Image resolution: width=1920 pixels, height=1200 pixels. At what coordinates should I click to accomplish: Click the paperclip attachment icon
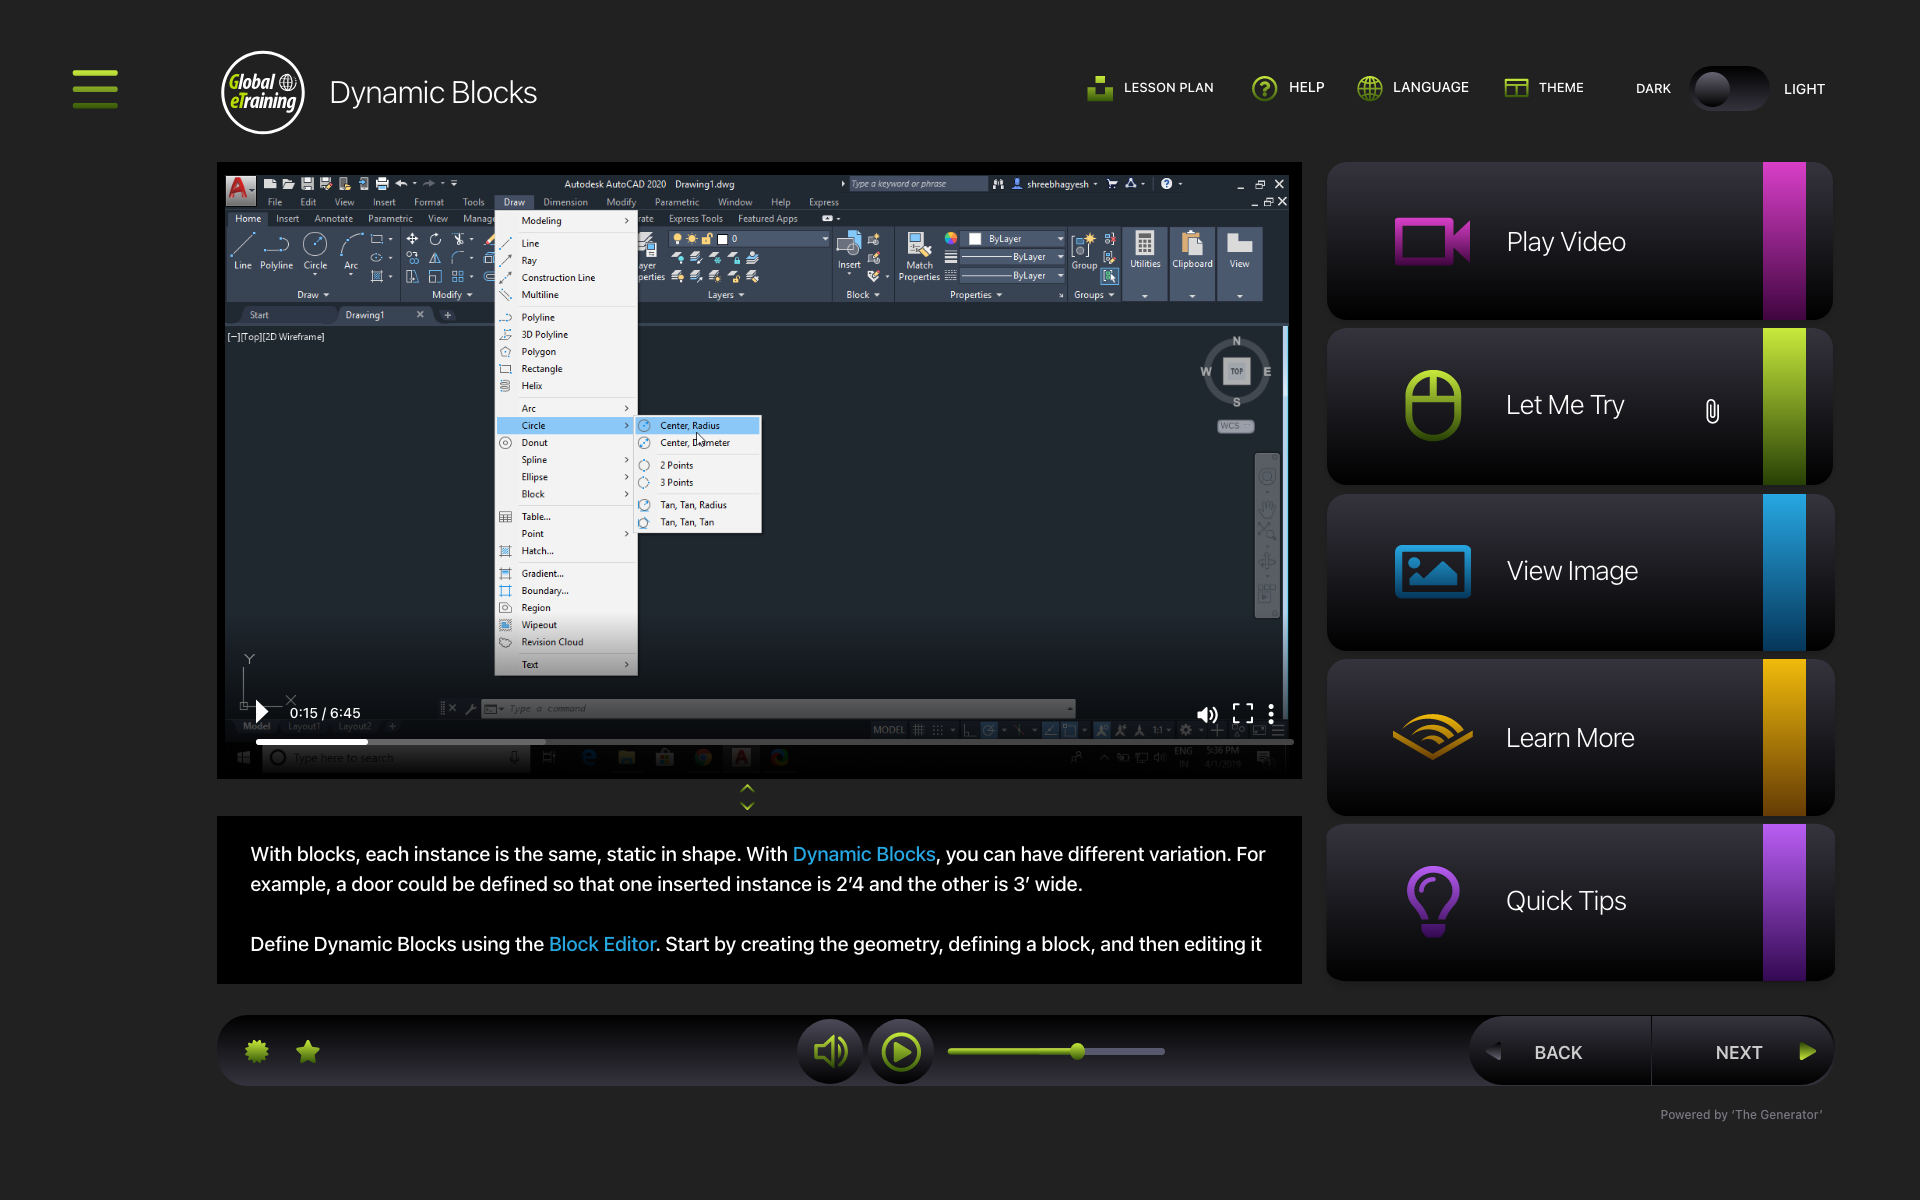1712,411
